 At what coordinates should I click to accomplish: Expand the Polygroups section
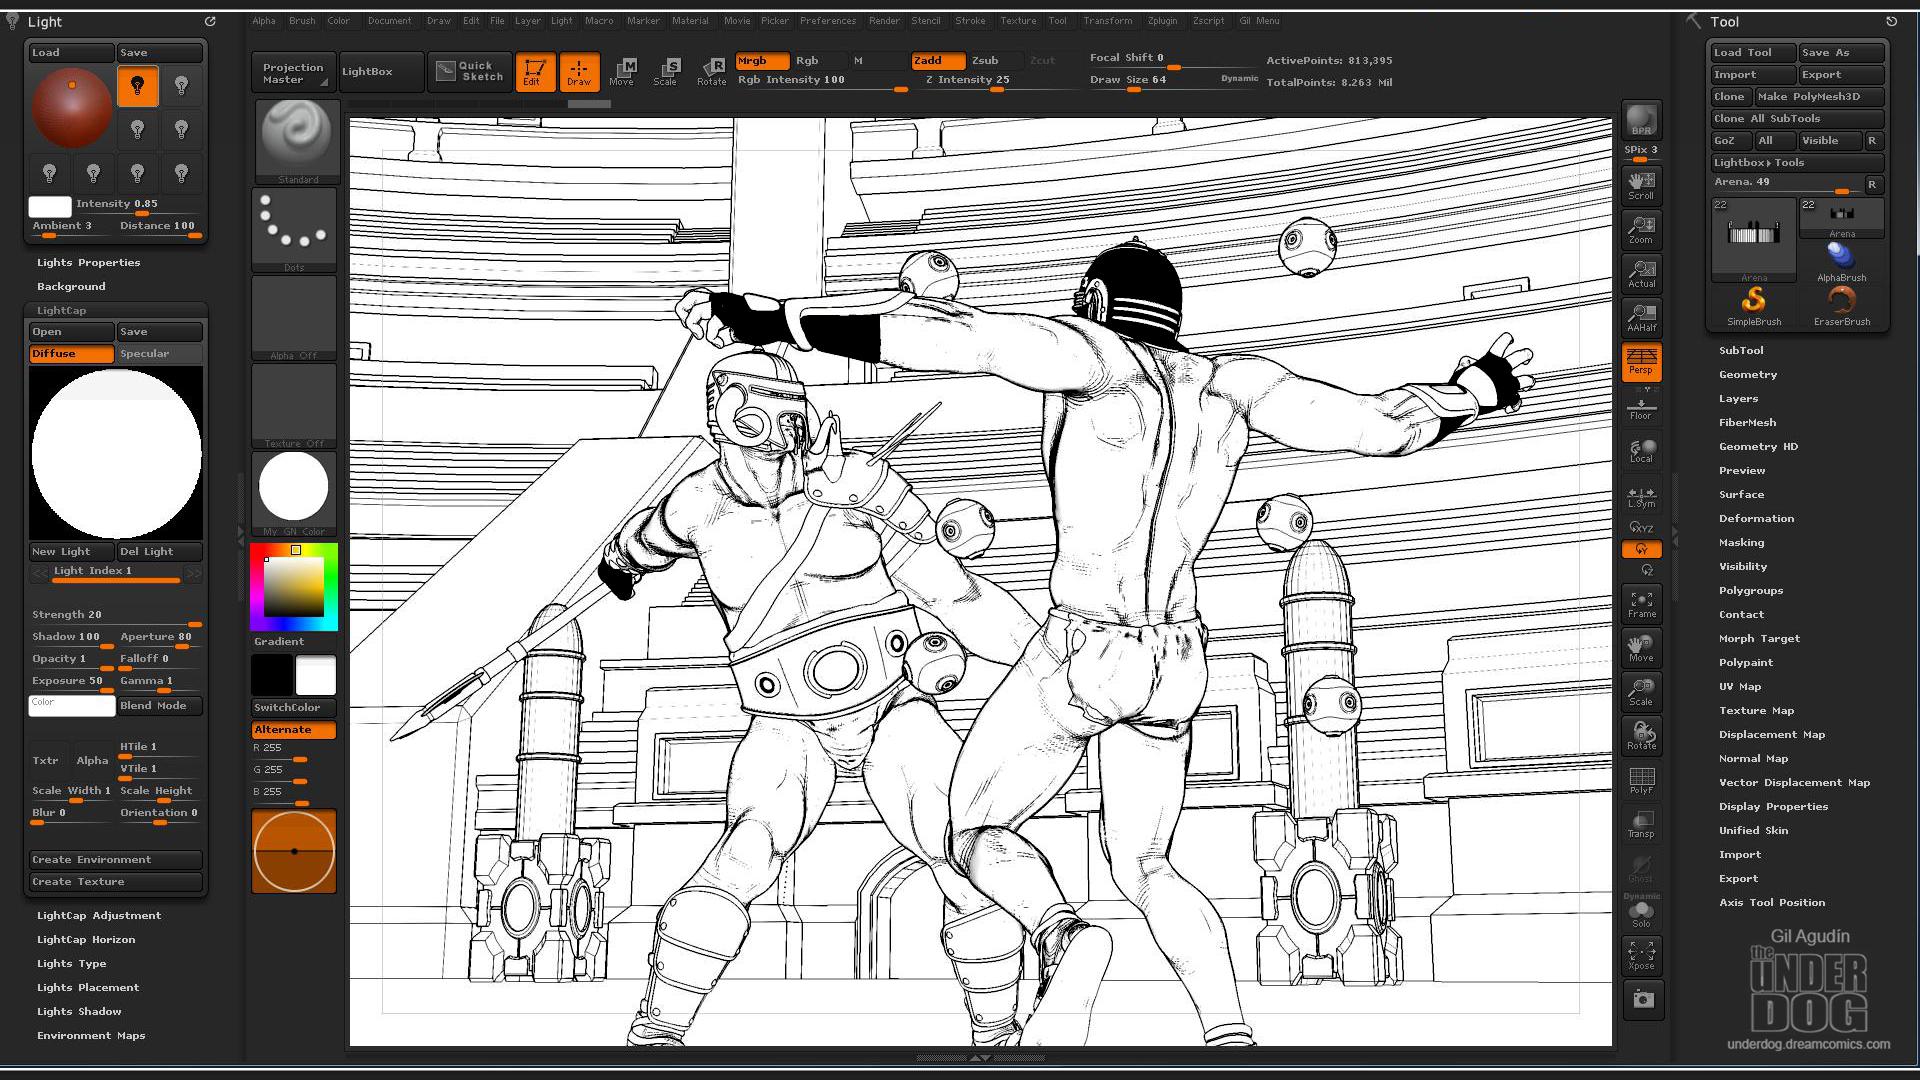click(1751, 591)
